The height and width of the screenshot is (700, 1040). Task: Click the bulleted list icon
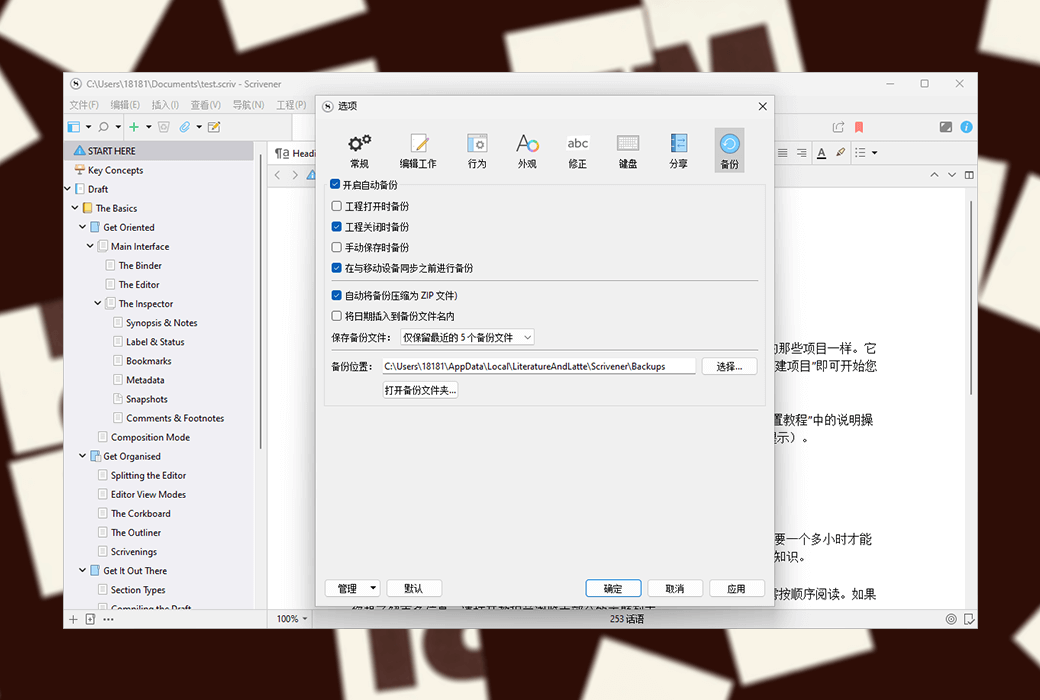(x=860, y=153)
